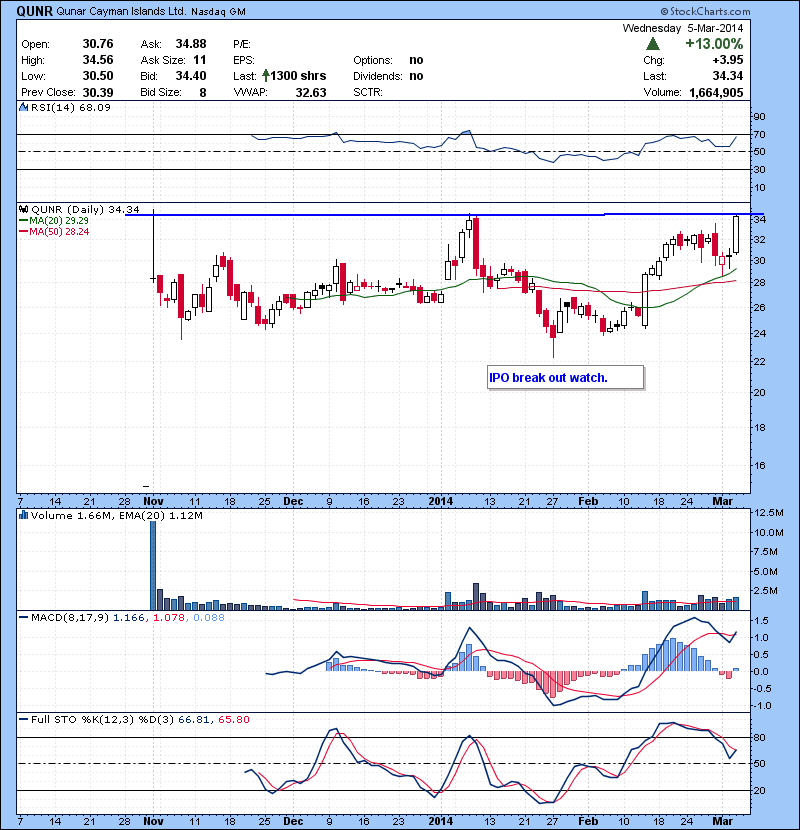This screenshot has width=800, height=830.
Task: Click the StockCharts.com attribution text
Action: [x=705, y=11]
